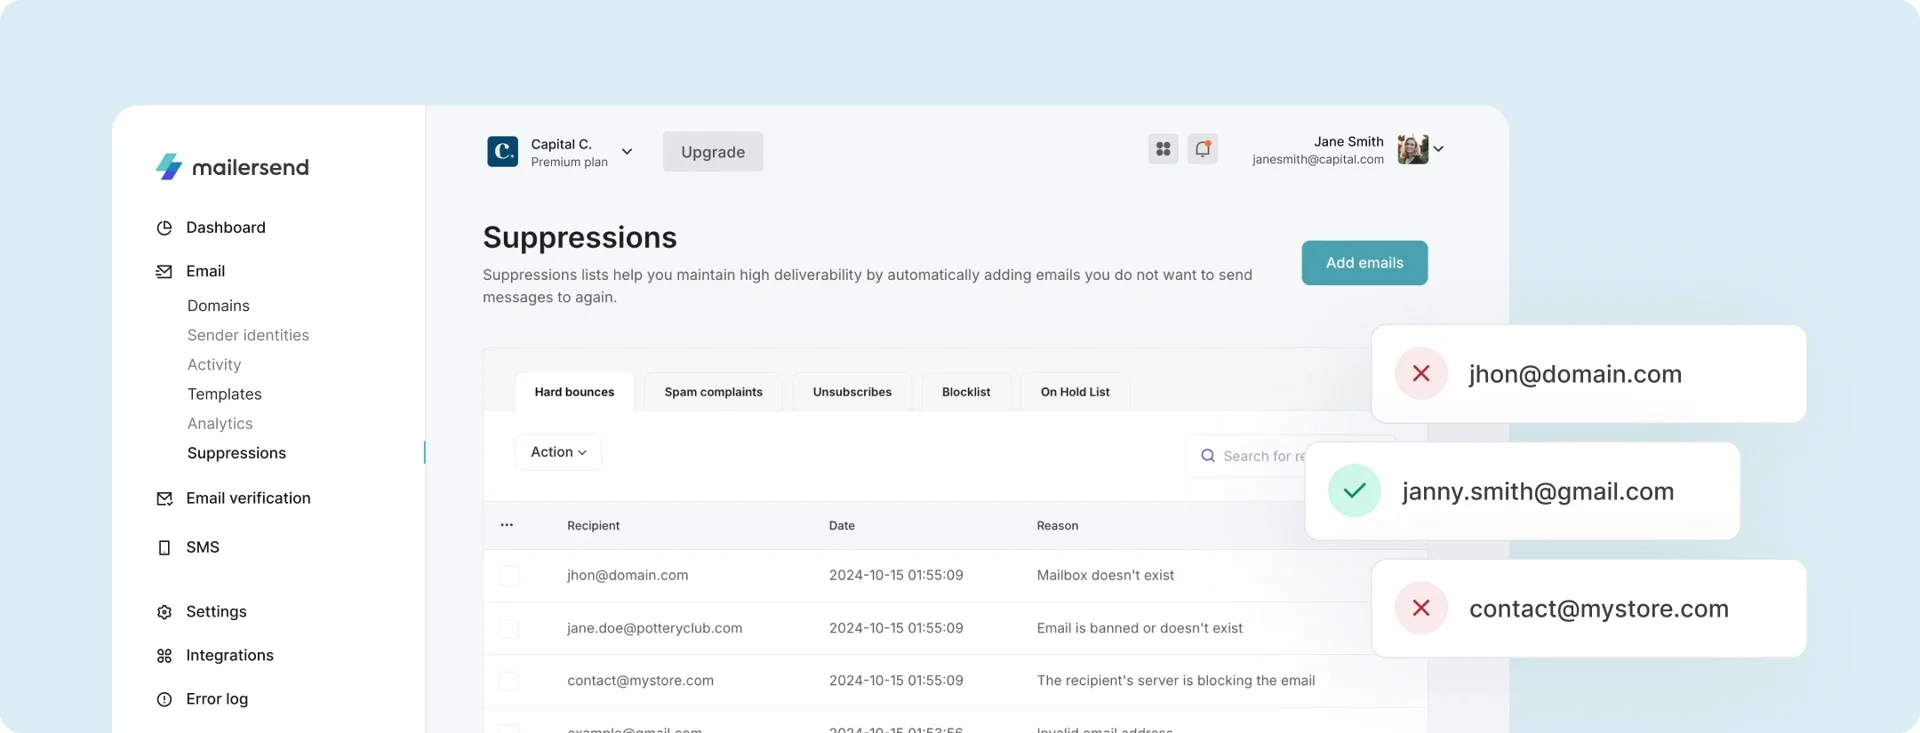Click the Date column header
Viewport: 1920px width, 733px height.
(x=842, y=526)
